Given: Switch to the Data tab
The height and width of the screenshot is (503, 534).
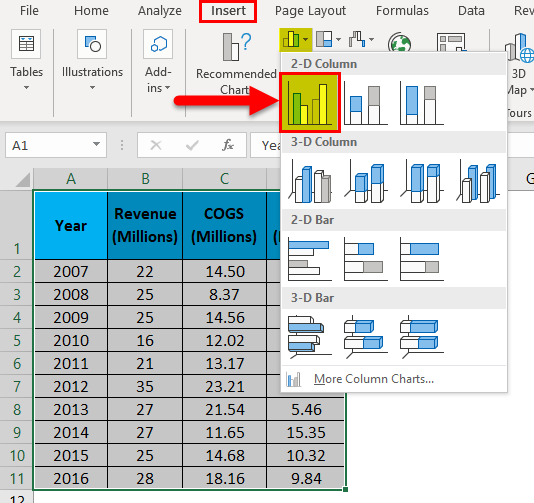Looking at the screenshot, I should point(471,11).
